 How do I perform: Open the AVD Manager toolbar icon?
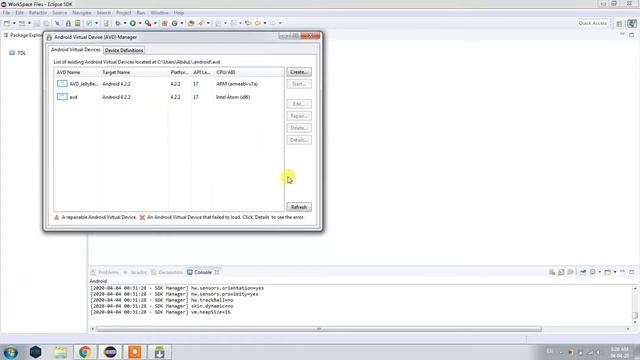click(x=77, y=23)
